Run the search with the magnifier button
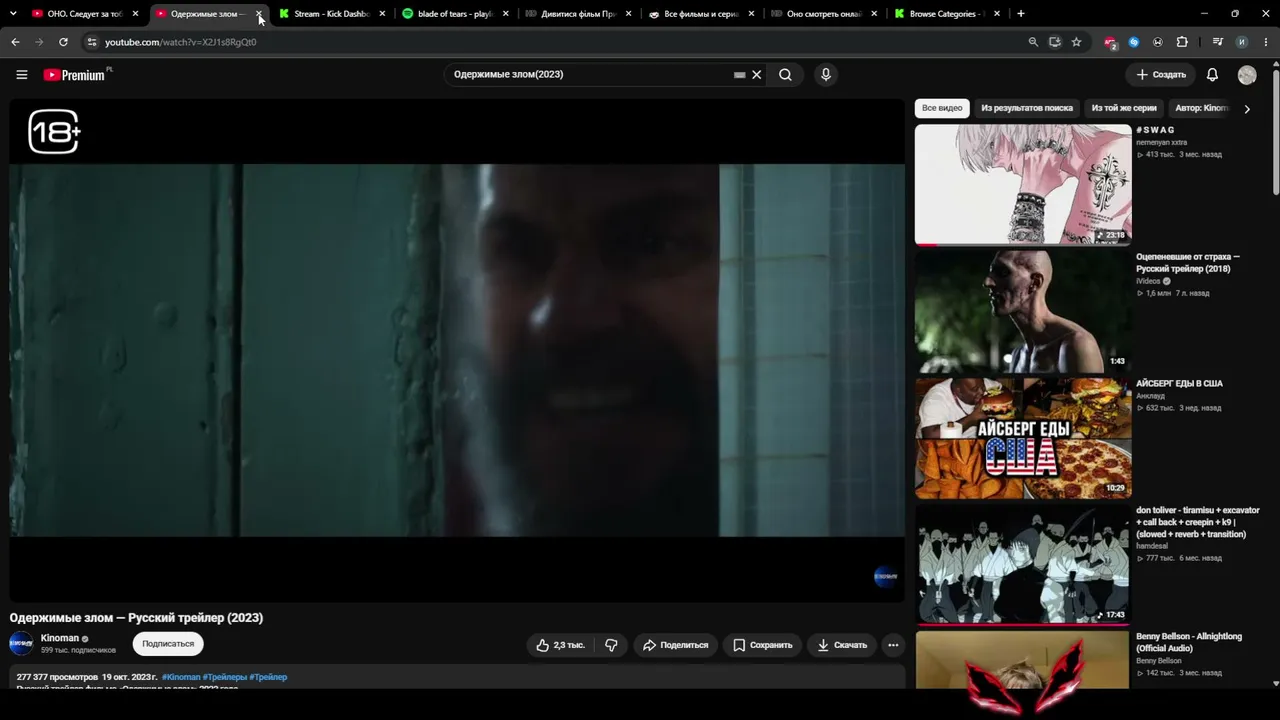The image size is (1280, 720). [x=785, y=75]
